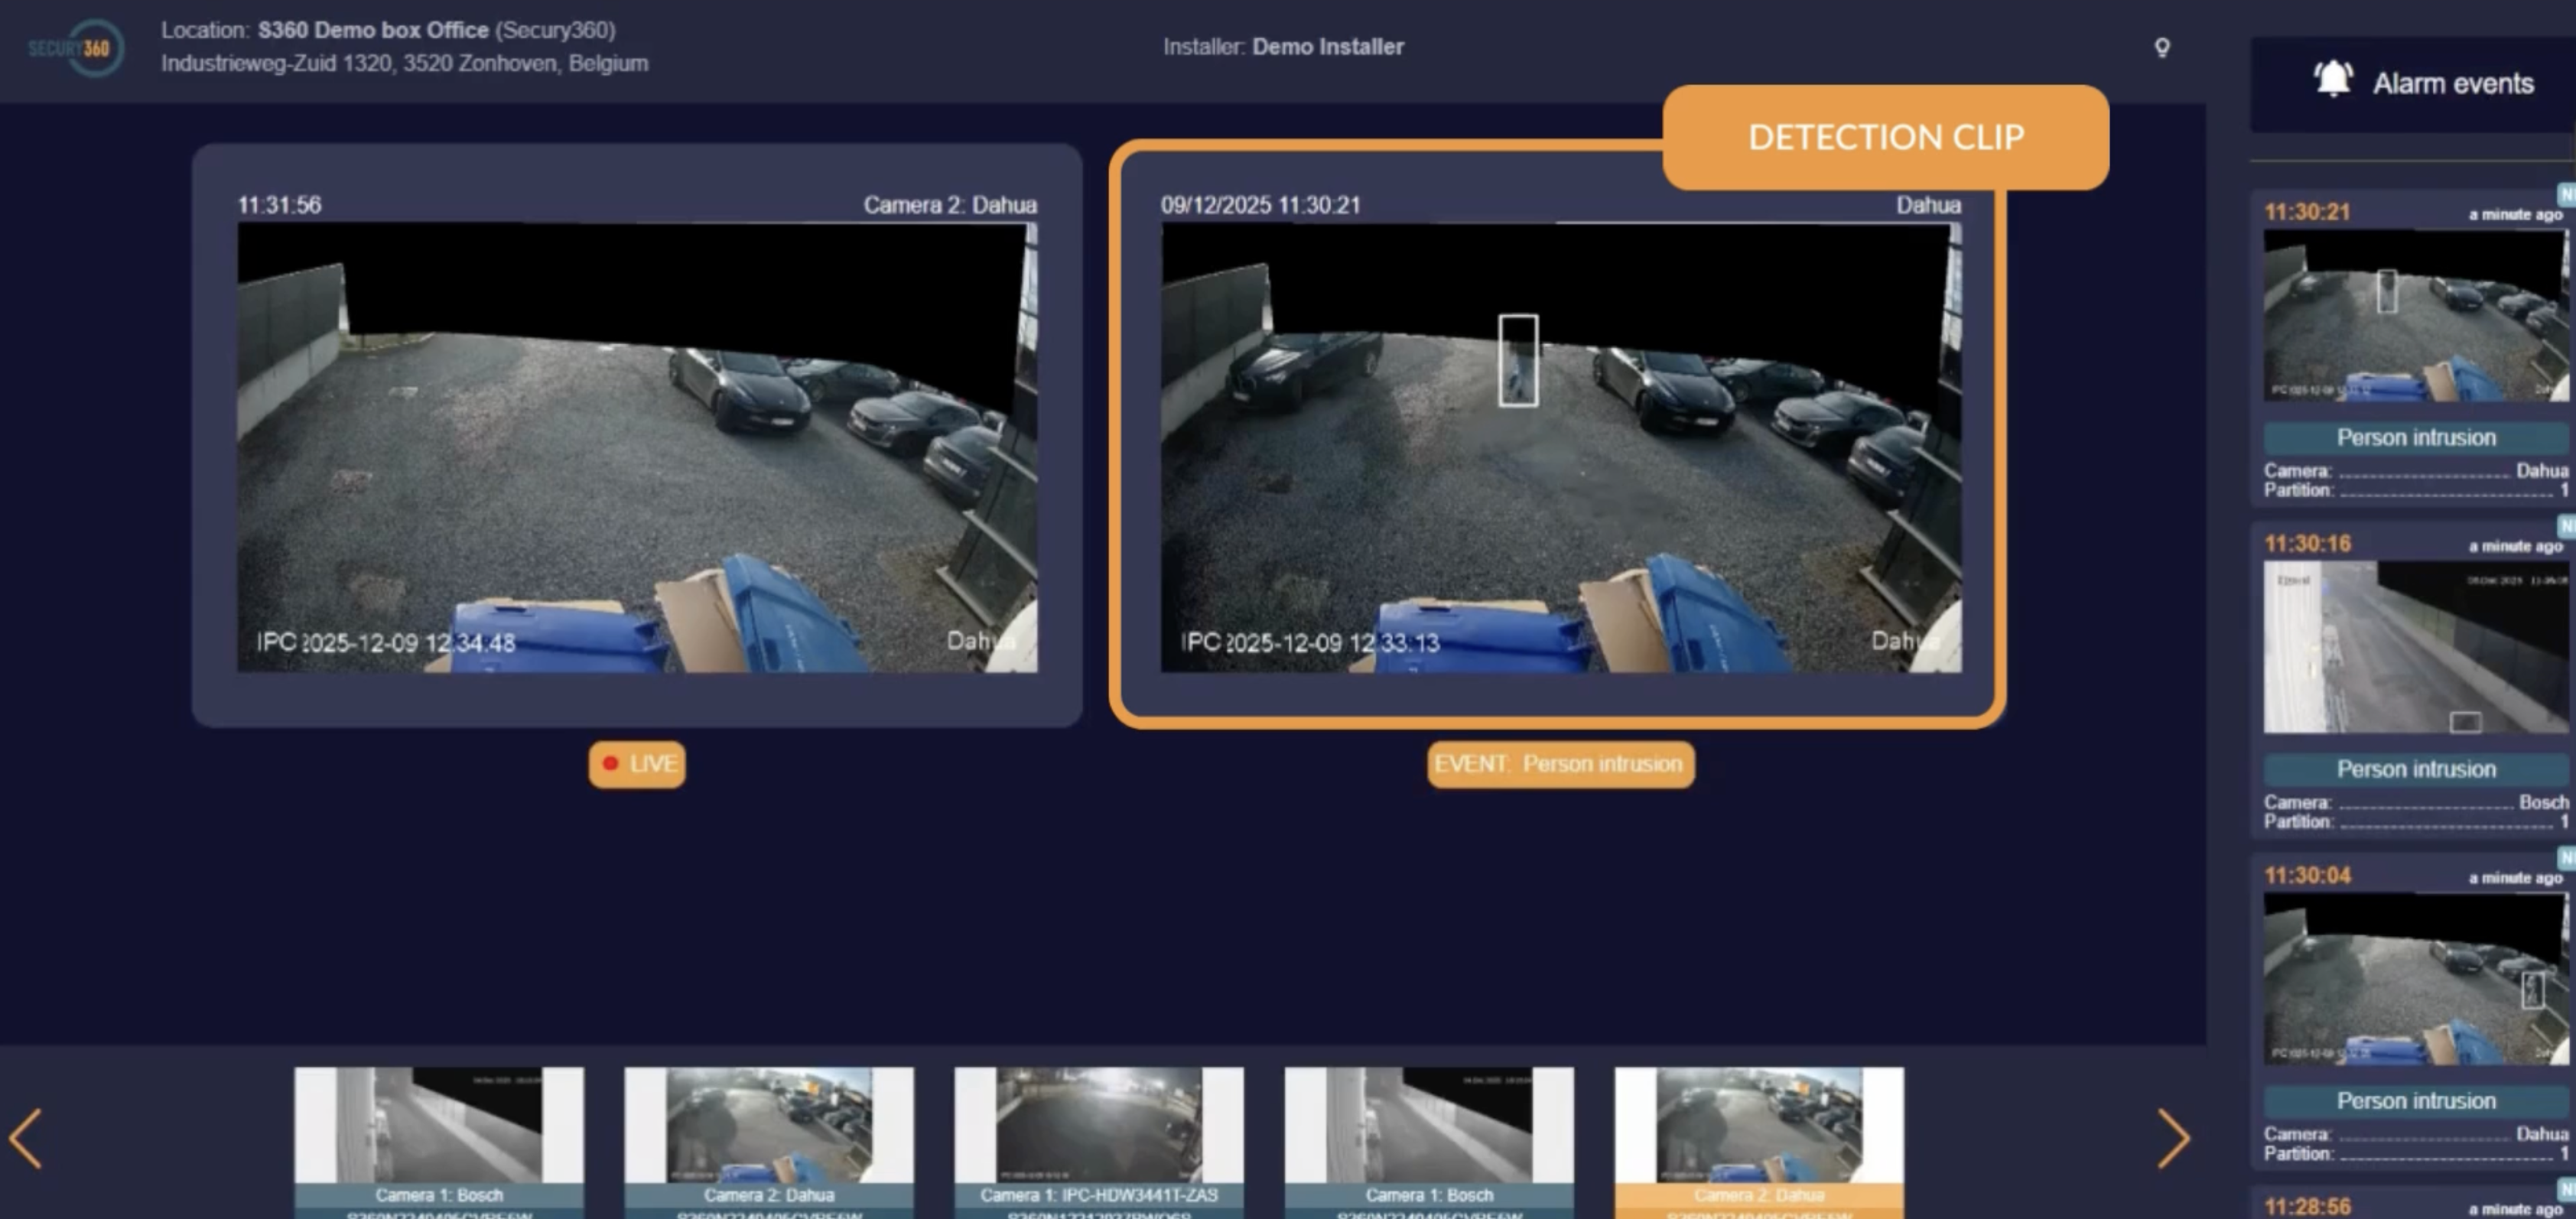Image resolution: width=2576 pixels, height=1219 pixels.
Task: Click the 11:28:56 alarm timestamp
Action: 2307,1206
